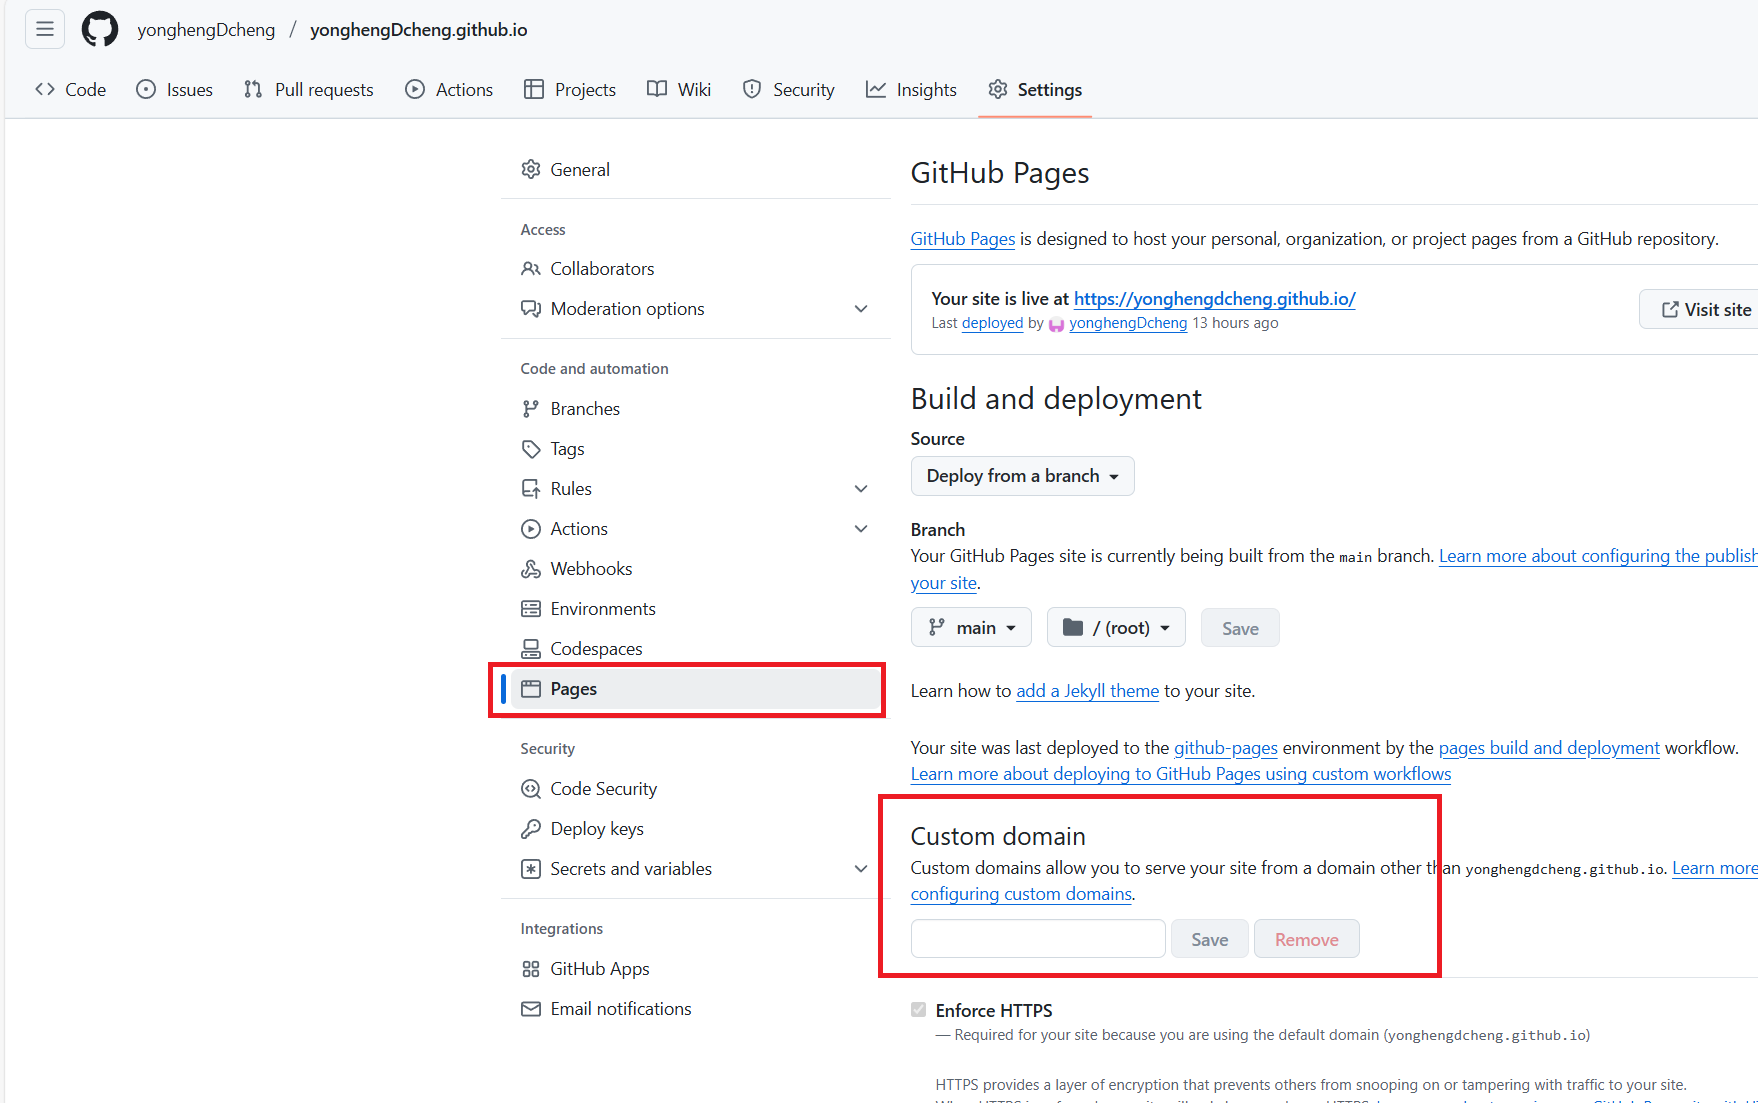Open the hamburger navigation menu
Image resolution: width=1758 pixels, height=1103 pixels.
pyautogui.click(x=45, y=30)
